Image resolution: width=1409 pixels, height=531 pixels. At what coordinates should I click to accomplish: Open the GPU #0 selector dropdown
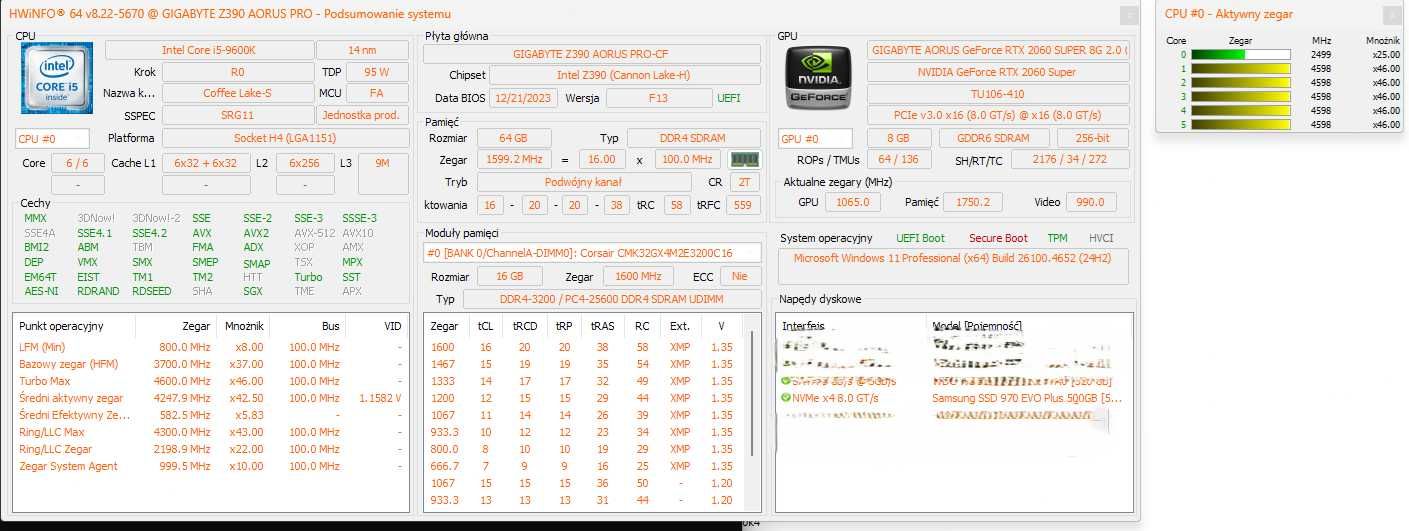(x=815, y=139)
